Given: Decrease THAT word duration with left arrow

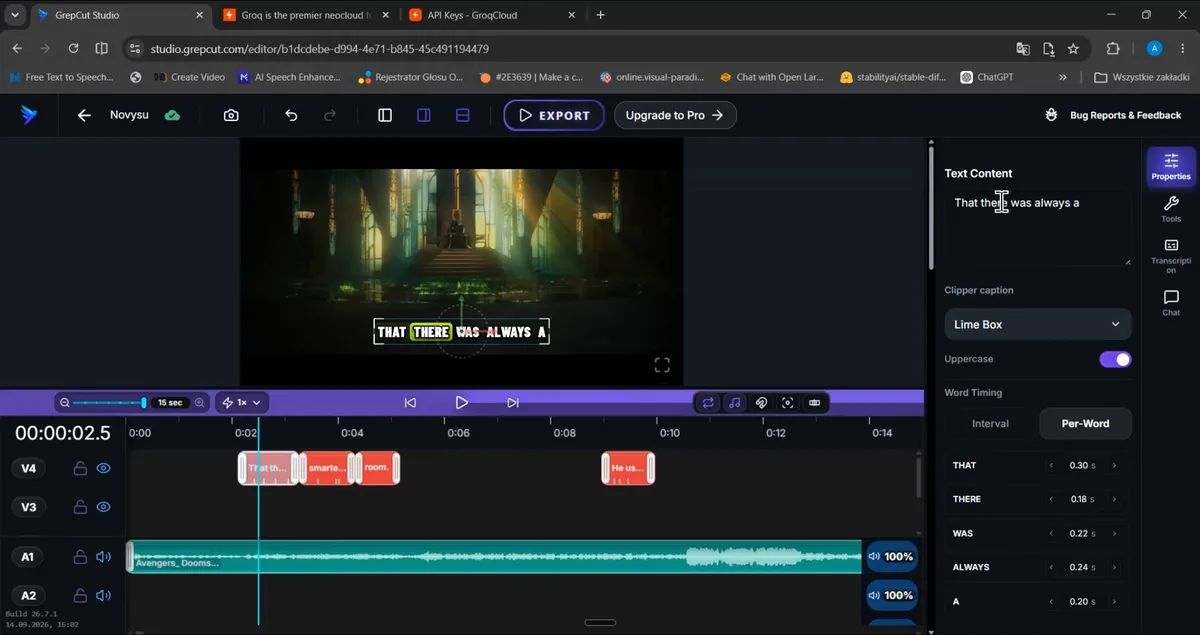Looking at the screenshot, I should (1051, 465).
